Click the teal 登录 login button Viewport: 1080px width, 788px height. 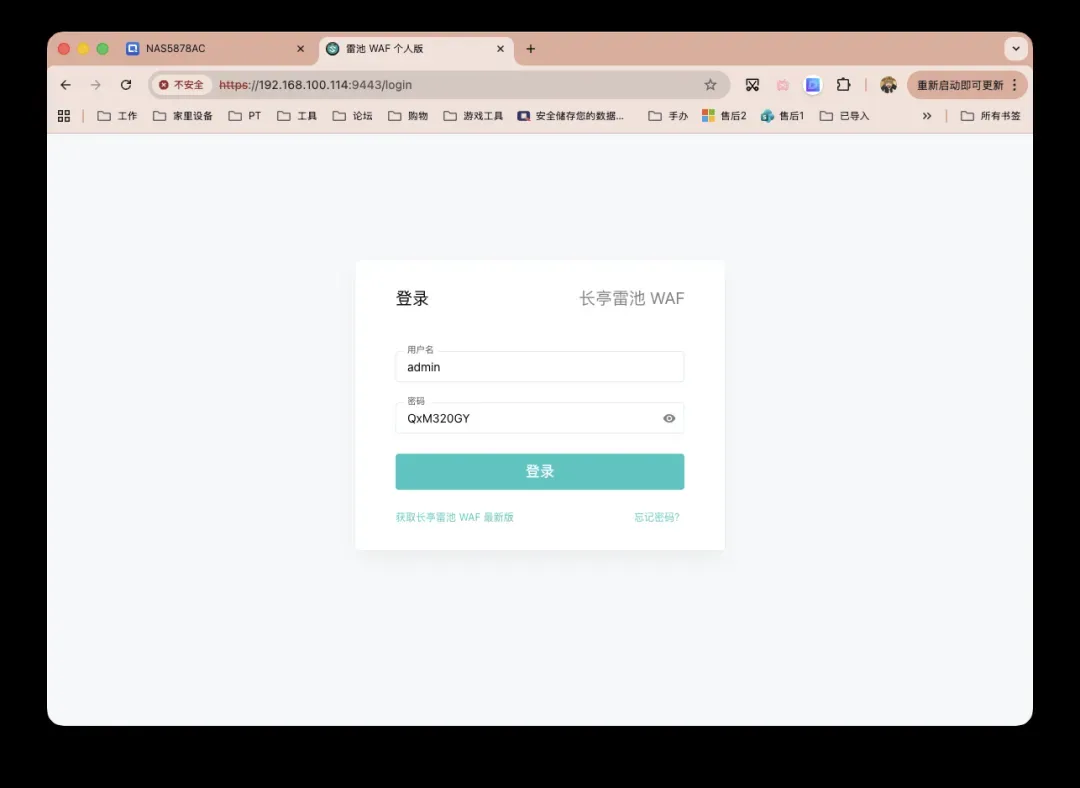tap(539, 472)
